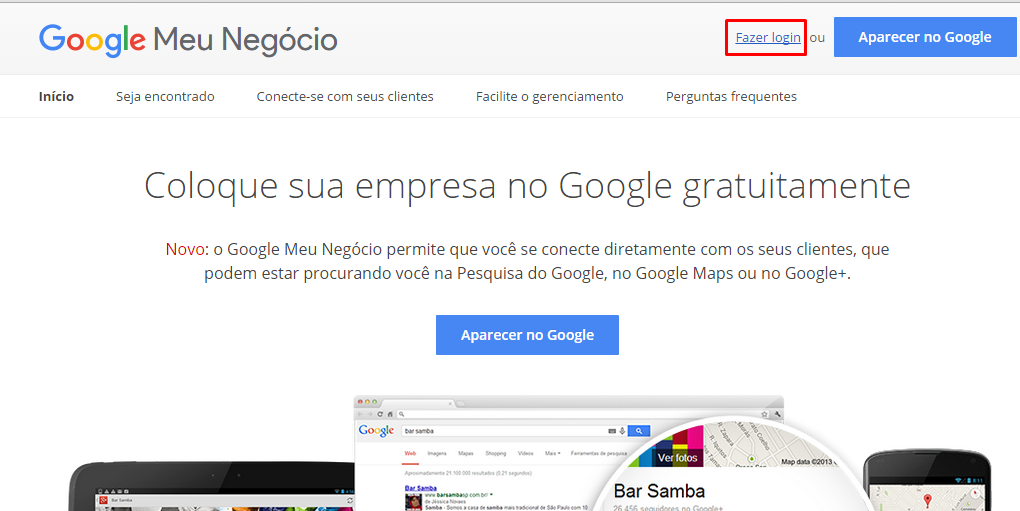Screen dimensions: 1020x511
Task: Select the Vídeos tab in mock results
Action: tap(526, 453)
